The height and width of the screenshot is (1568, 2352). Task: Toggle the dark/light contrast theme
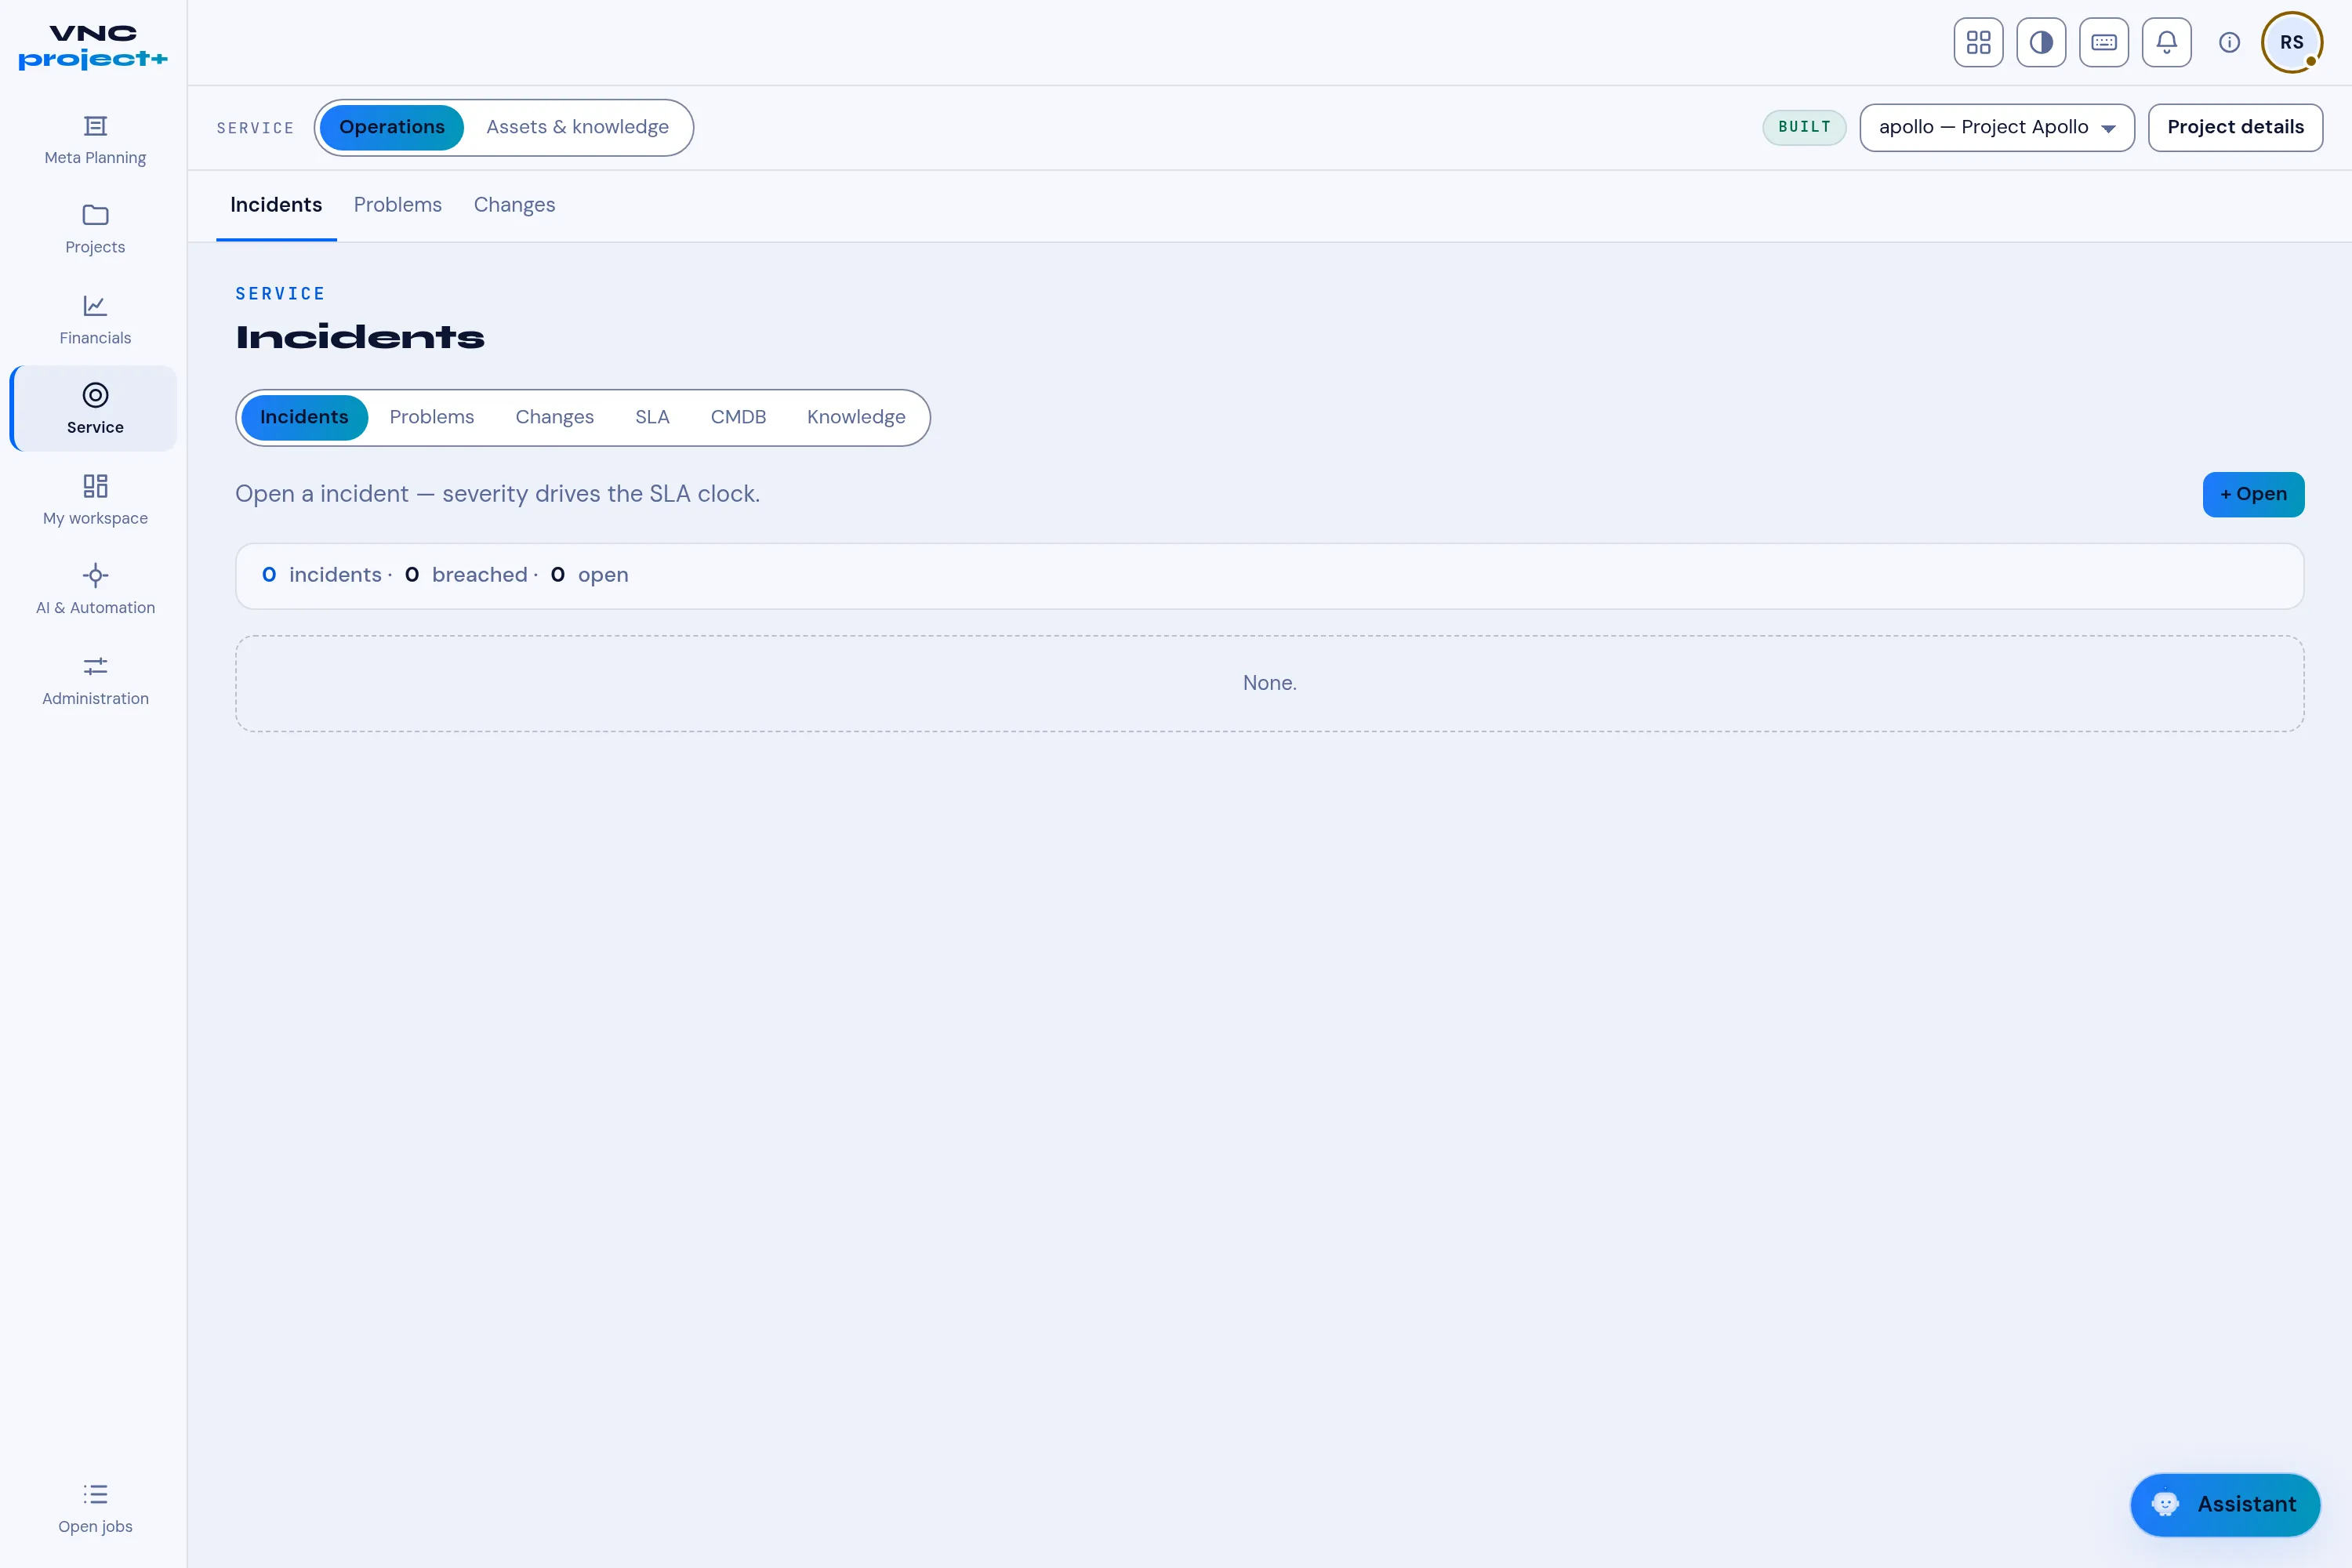click(2041, 42)
